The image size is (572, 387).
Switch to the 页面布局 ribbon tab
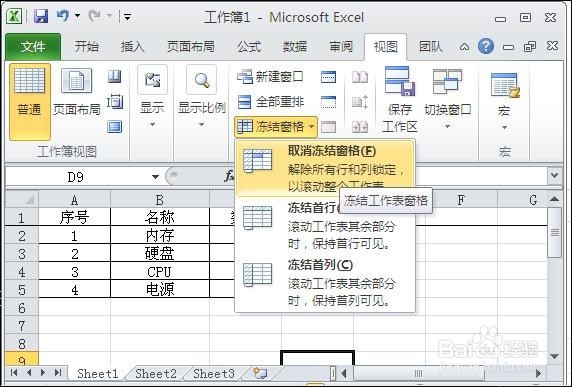(x=191, y=47)
